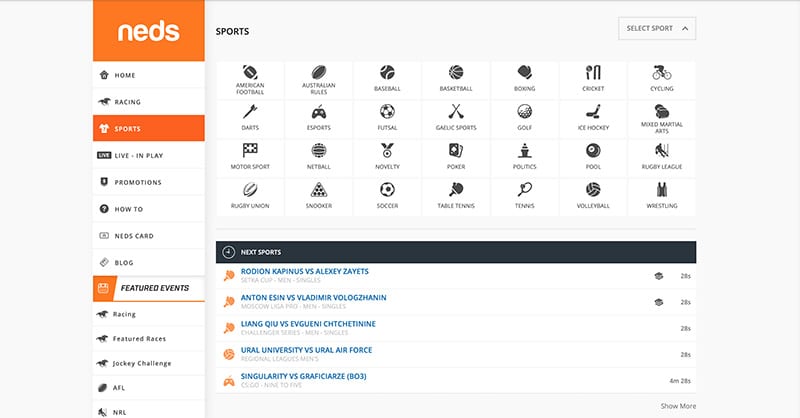
Task: Select the highlighted Sports menu item
Action: tap(148, 129)
